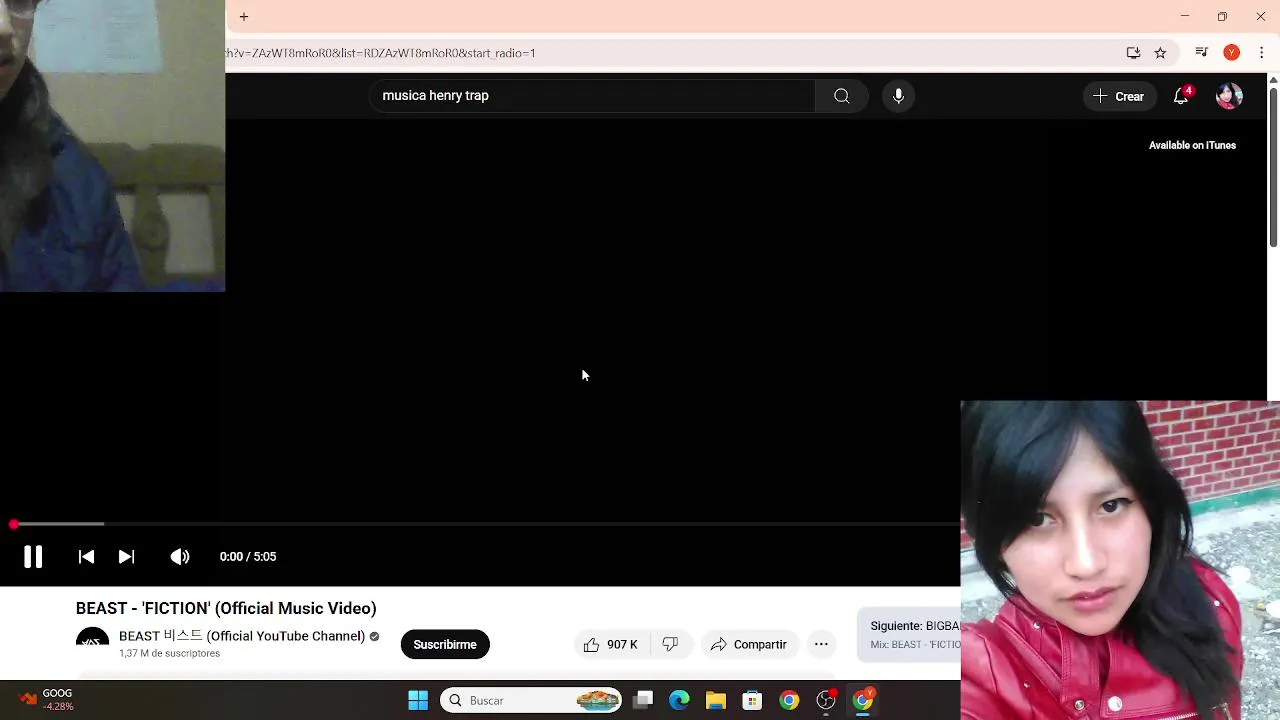This screenshot has width=1280, height=720.
Task: Open the YouTube account avatar menu
Action: [x=1229, y=96]
